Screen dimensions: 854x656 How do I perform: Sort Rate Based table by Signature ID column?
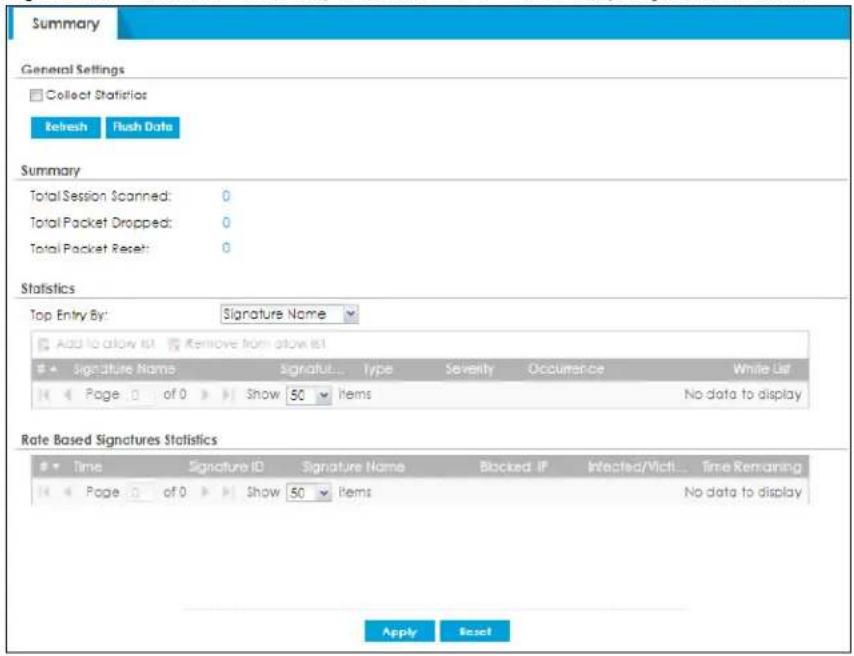[226, 467]
